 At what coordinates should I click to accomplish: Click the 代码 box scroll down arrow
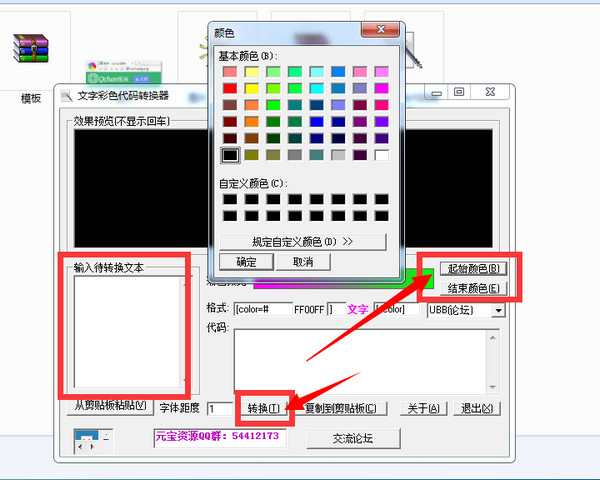[493, 387]
